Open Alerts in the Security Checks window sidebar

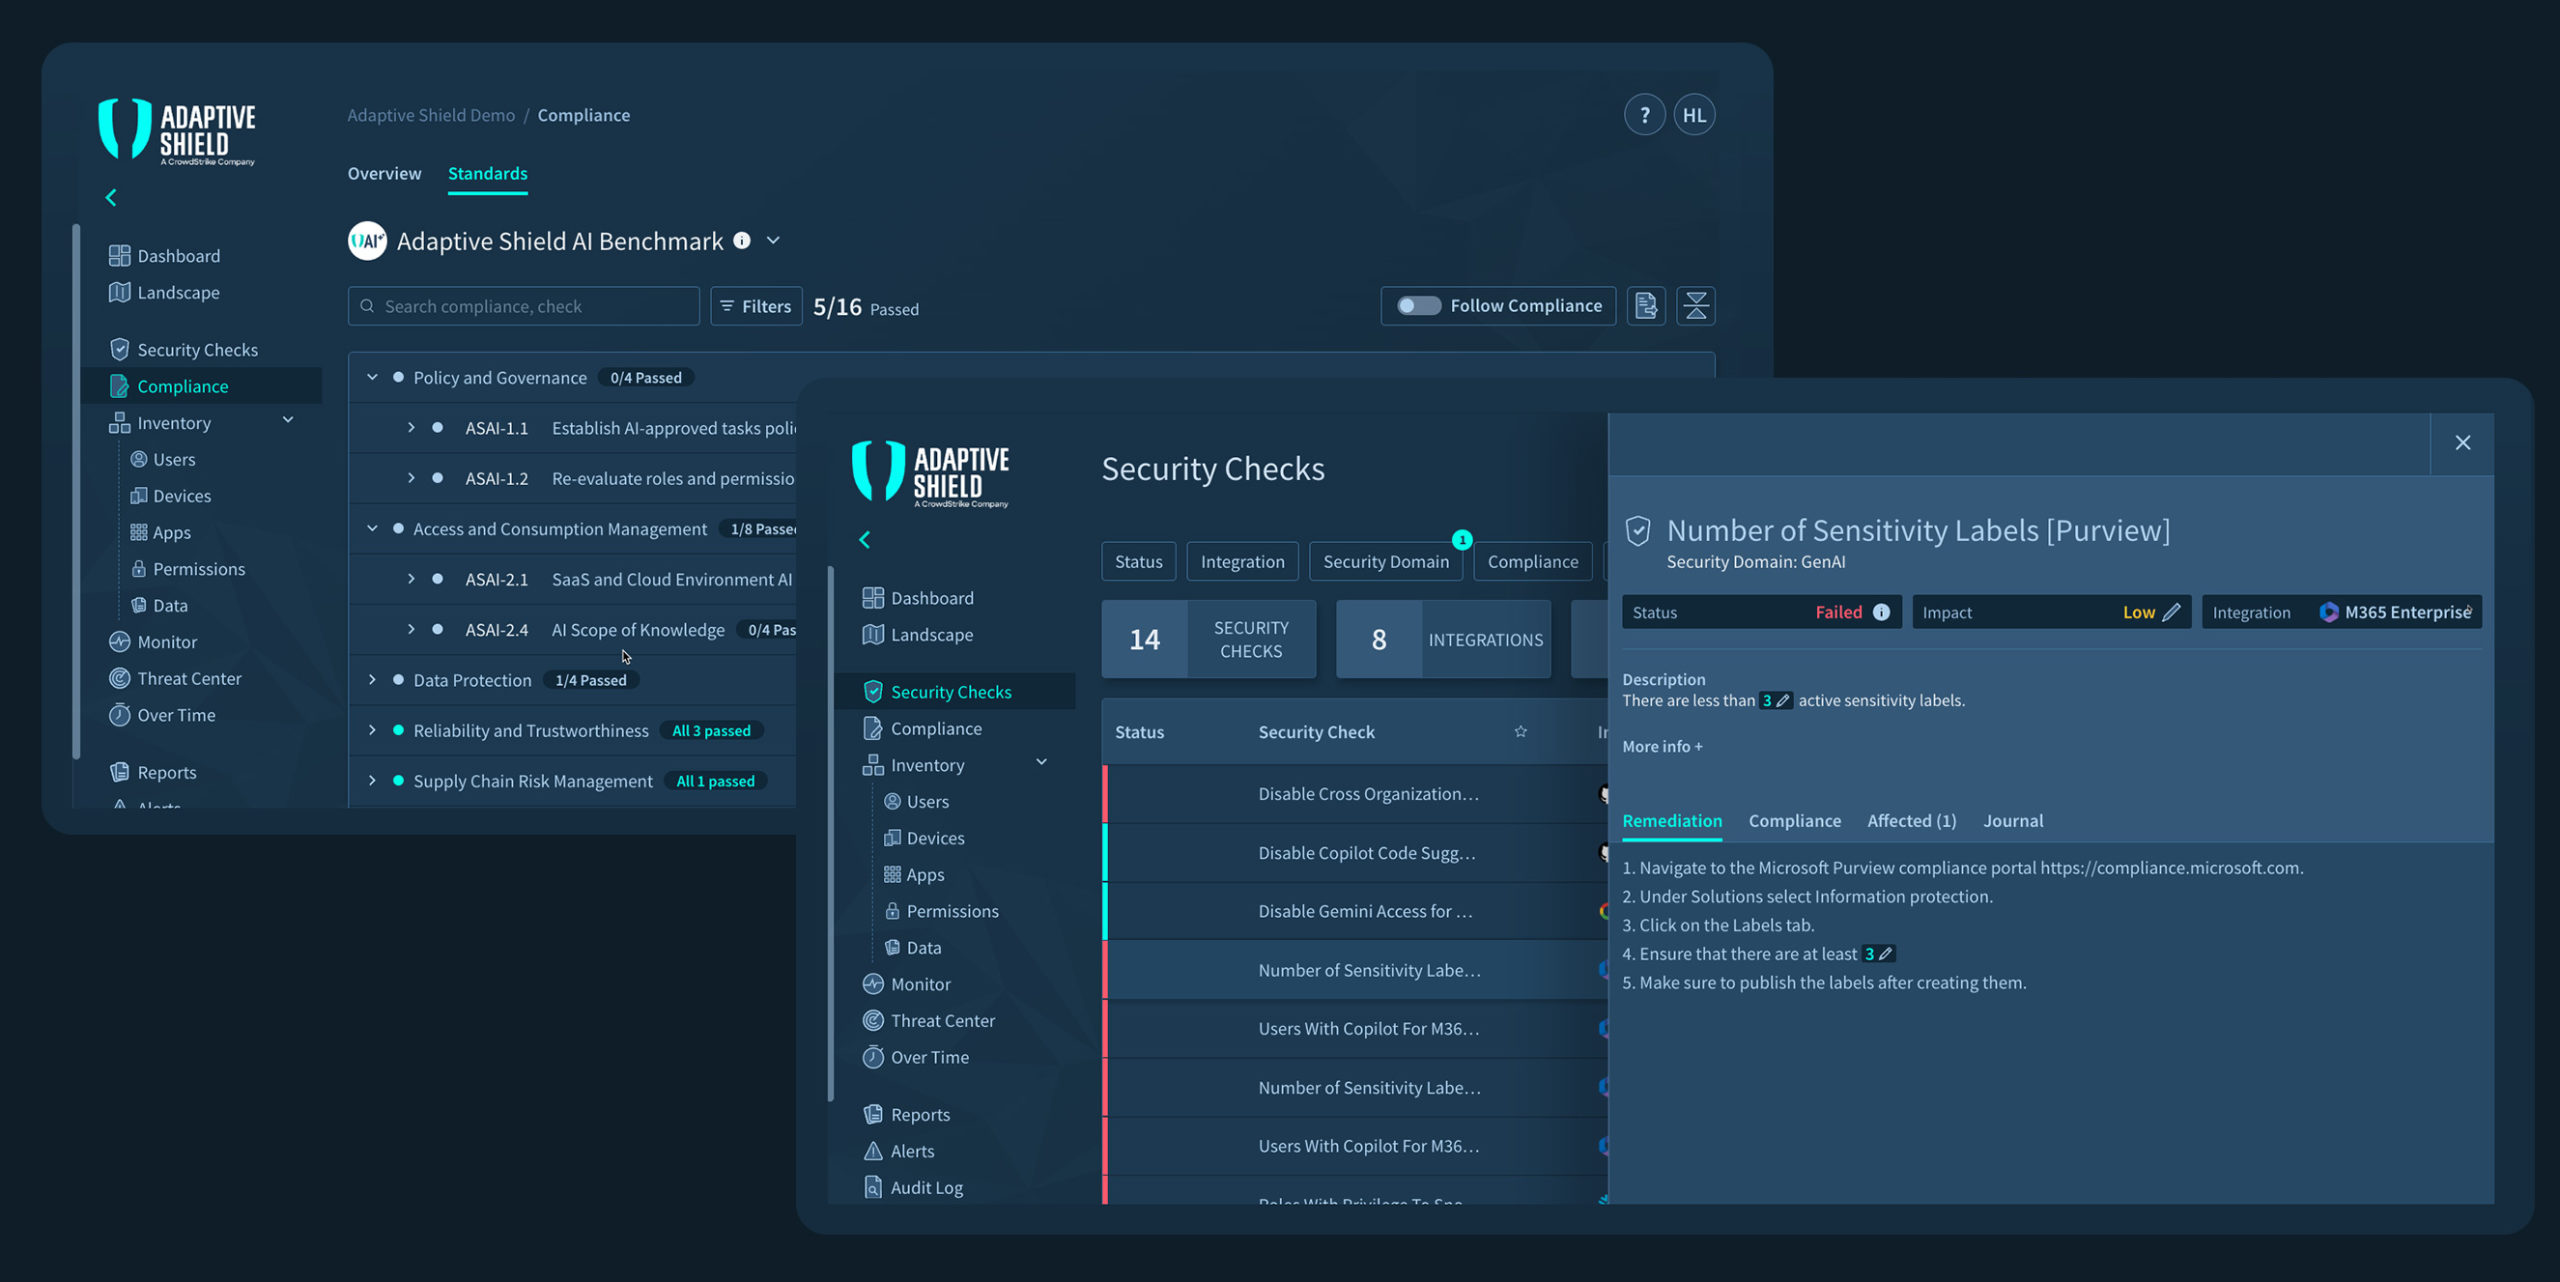click(899, 1151)
